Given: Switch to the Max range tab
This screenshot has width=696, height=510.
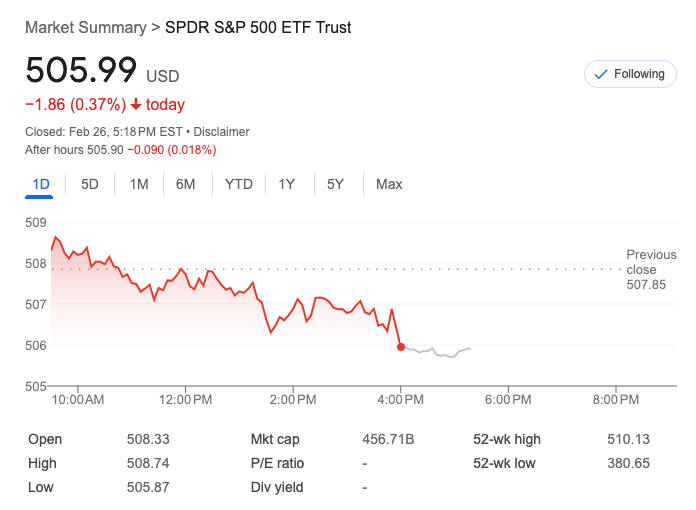Looking at the screenshot, I should tap(389, 184).
